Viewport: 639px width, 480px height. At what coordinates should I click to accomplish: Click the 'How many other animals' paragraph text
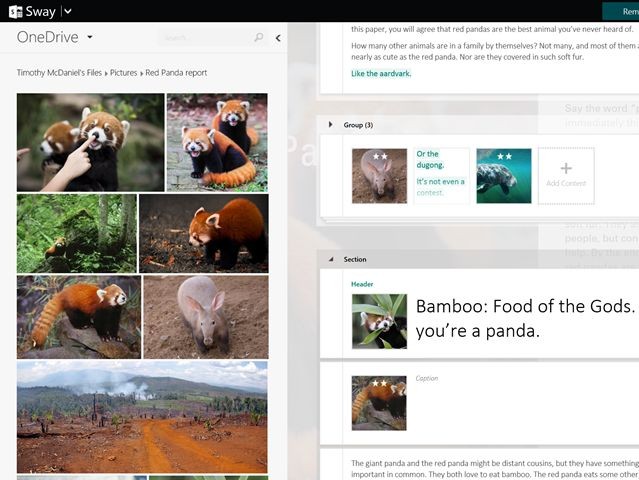click(x=495, y=51)
